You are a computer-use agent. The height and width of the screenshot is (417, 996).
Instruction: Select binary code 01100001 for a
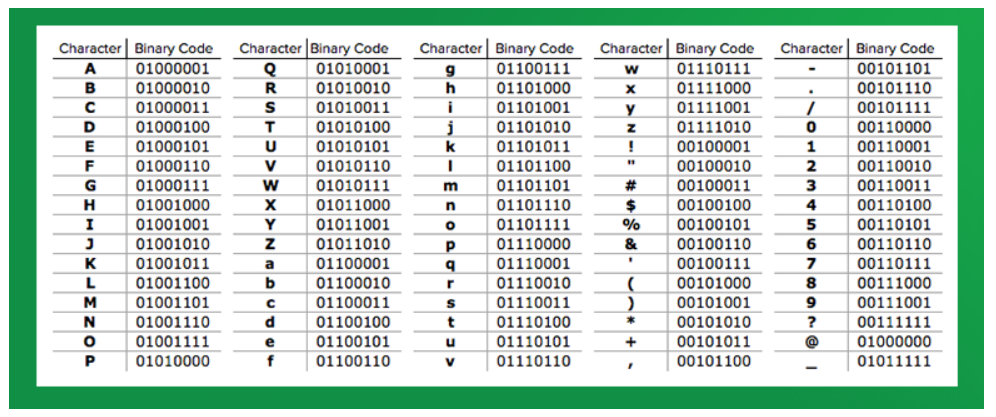point(353,264)
